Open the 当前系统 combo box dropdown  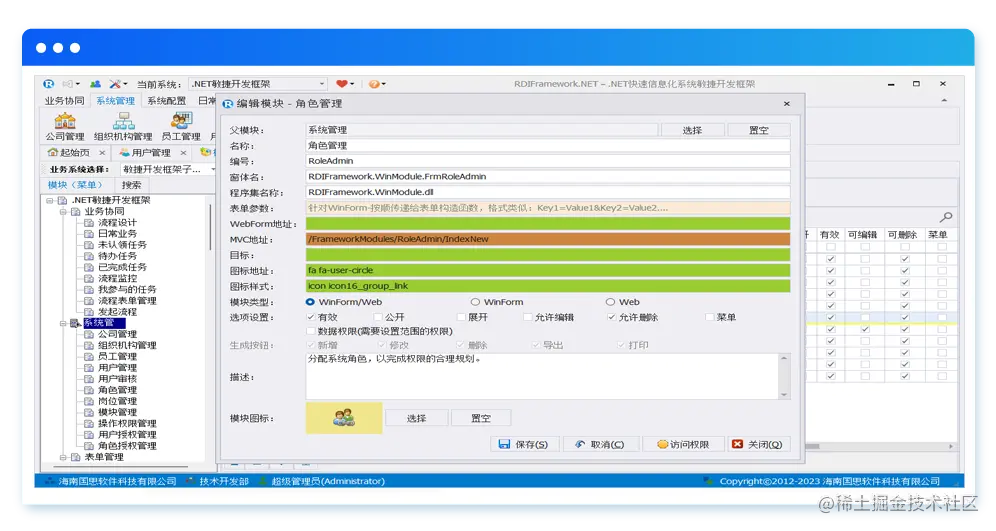[x=321, y=84]
